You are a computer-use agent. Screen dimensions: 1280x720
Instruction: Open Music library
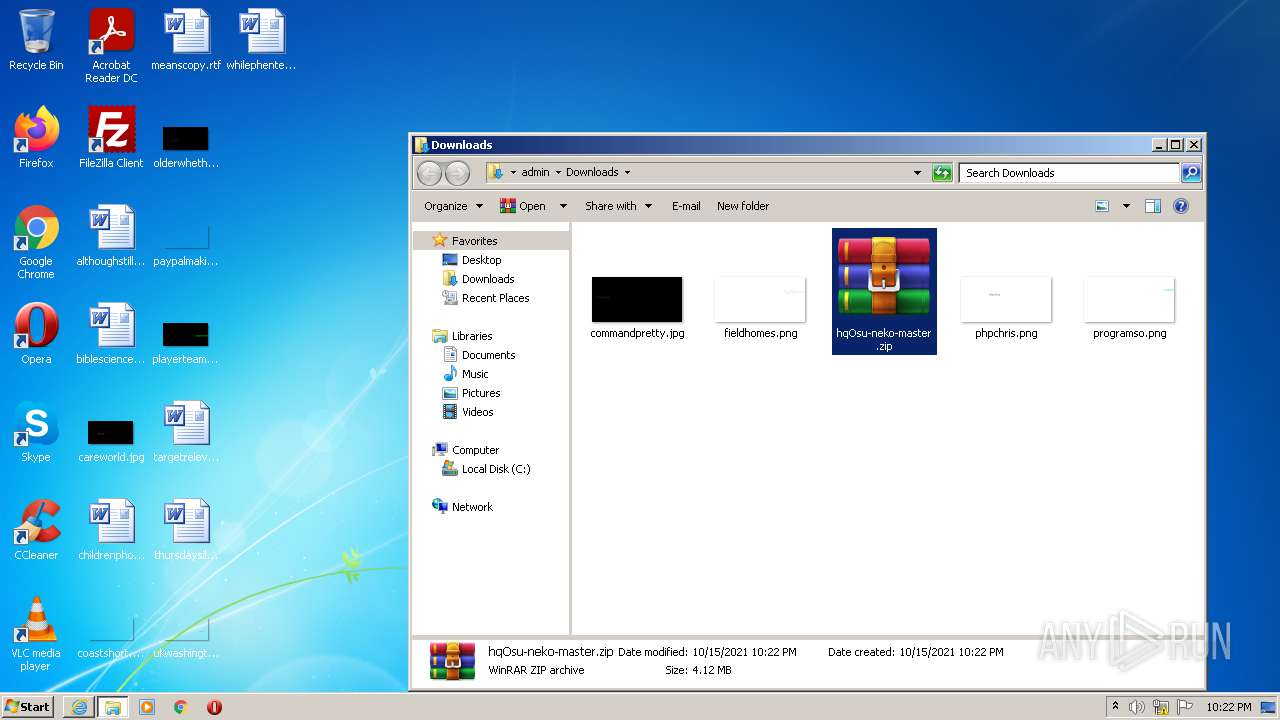(x=475, y=374)
